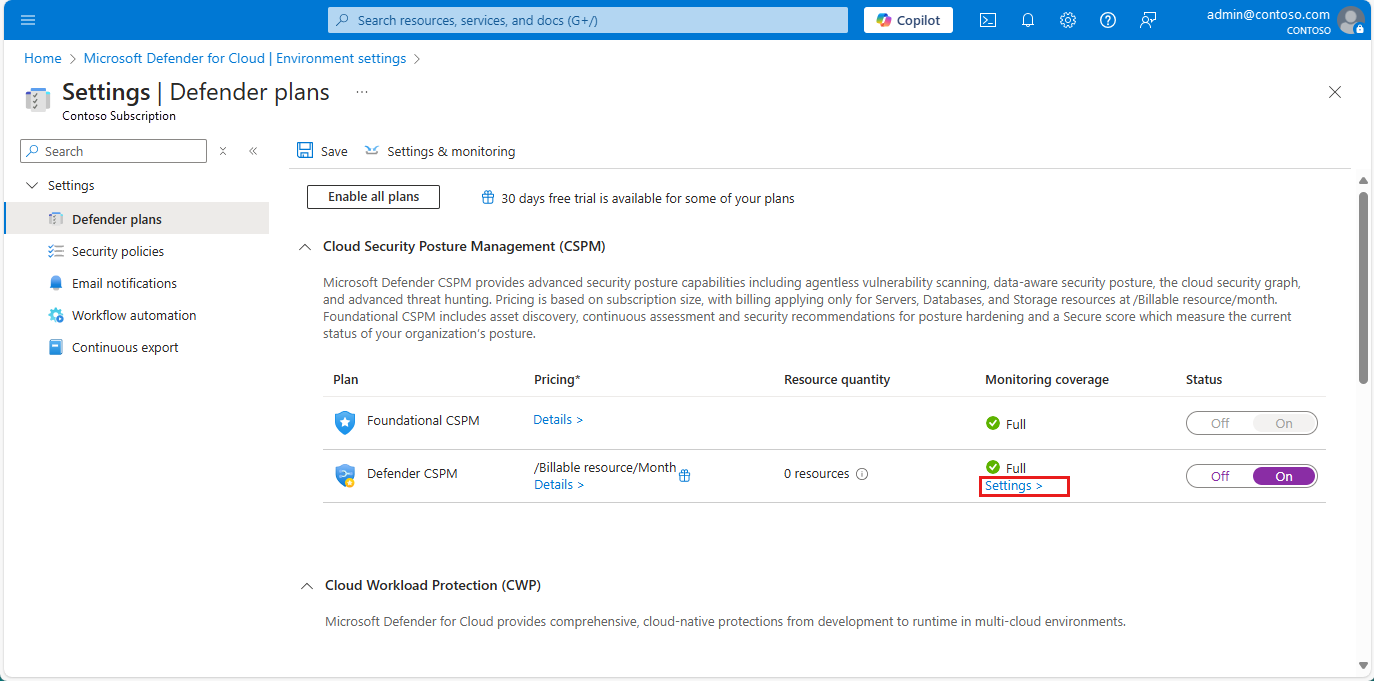Turn off the Defender CSPM plan
The width and height of the screenshot is (1374, 681).
[x=1220, y=476]
